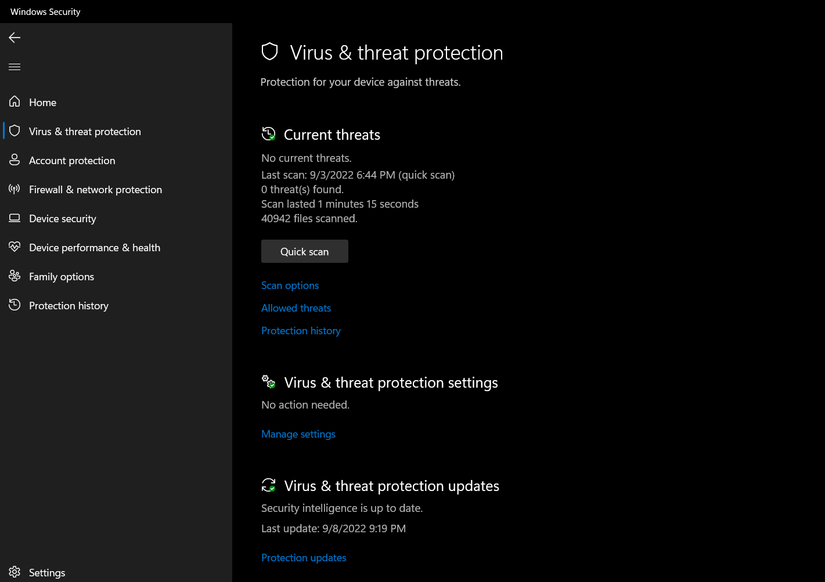Open the hamburger navigation menu

[x=14, y=67]
